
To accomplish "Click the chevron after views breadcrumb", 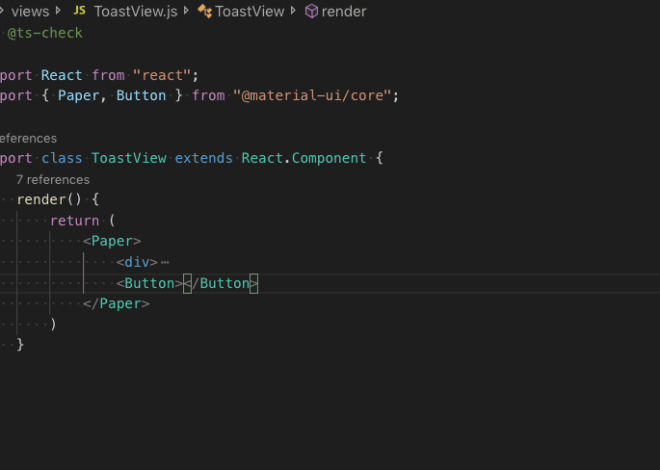I will (58, 11).
